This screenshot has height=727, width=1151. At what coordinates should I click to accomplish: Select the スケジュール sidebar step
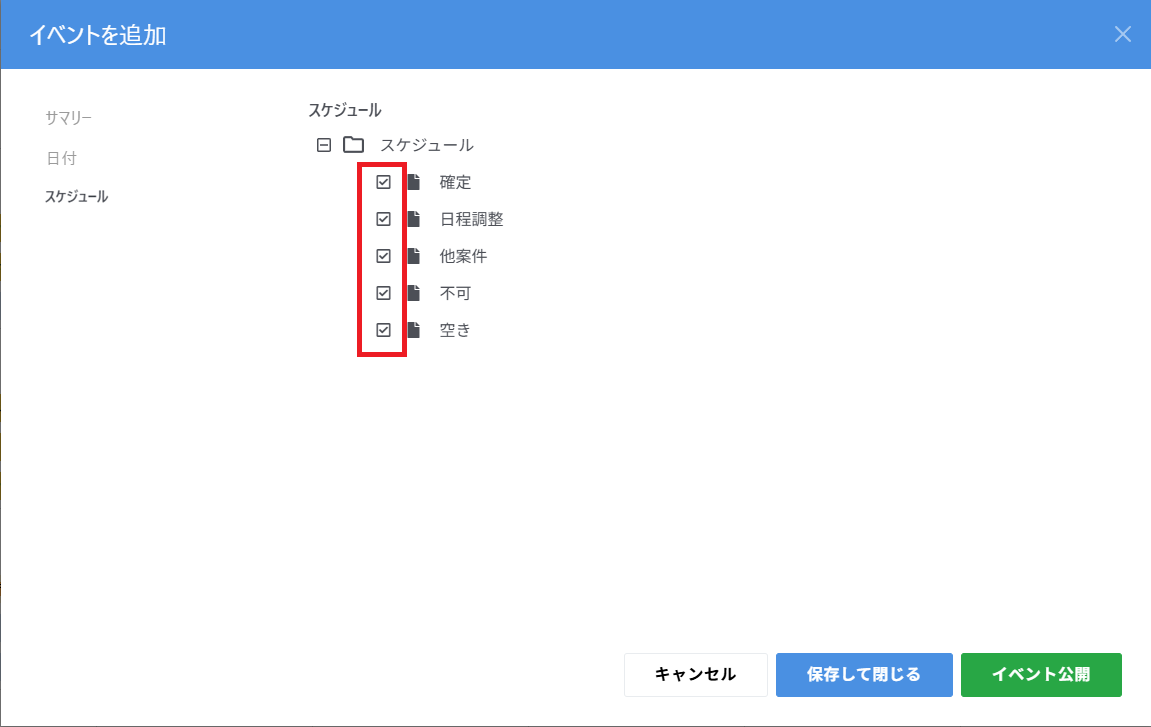click(x=76, y=197)
